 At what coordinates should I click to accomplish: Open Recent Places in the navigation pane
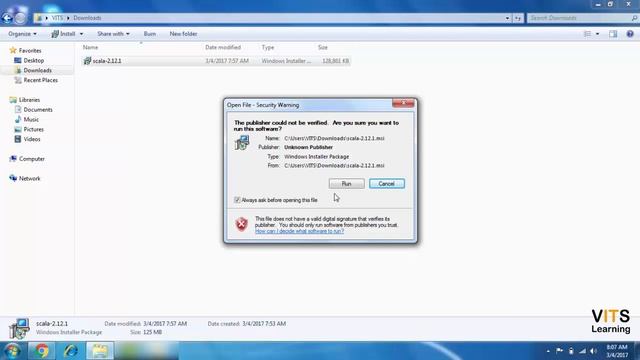pos(40,80)
